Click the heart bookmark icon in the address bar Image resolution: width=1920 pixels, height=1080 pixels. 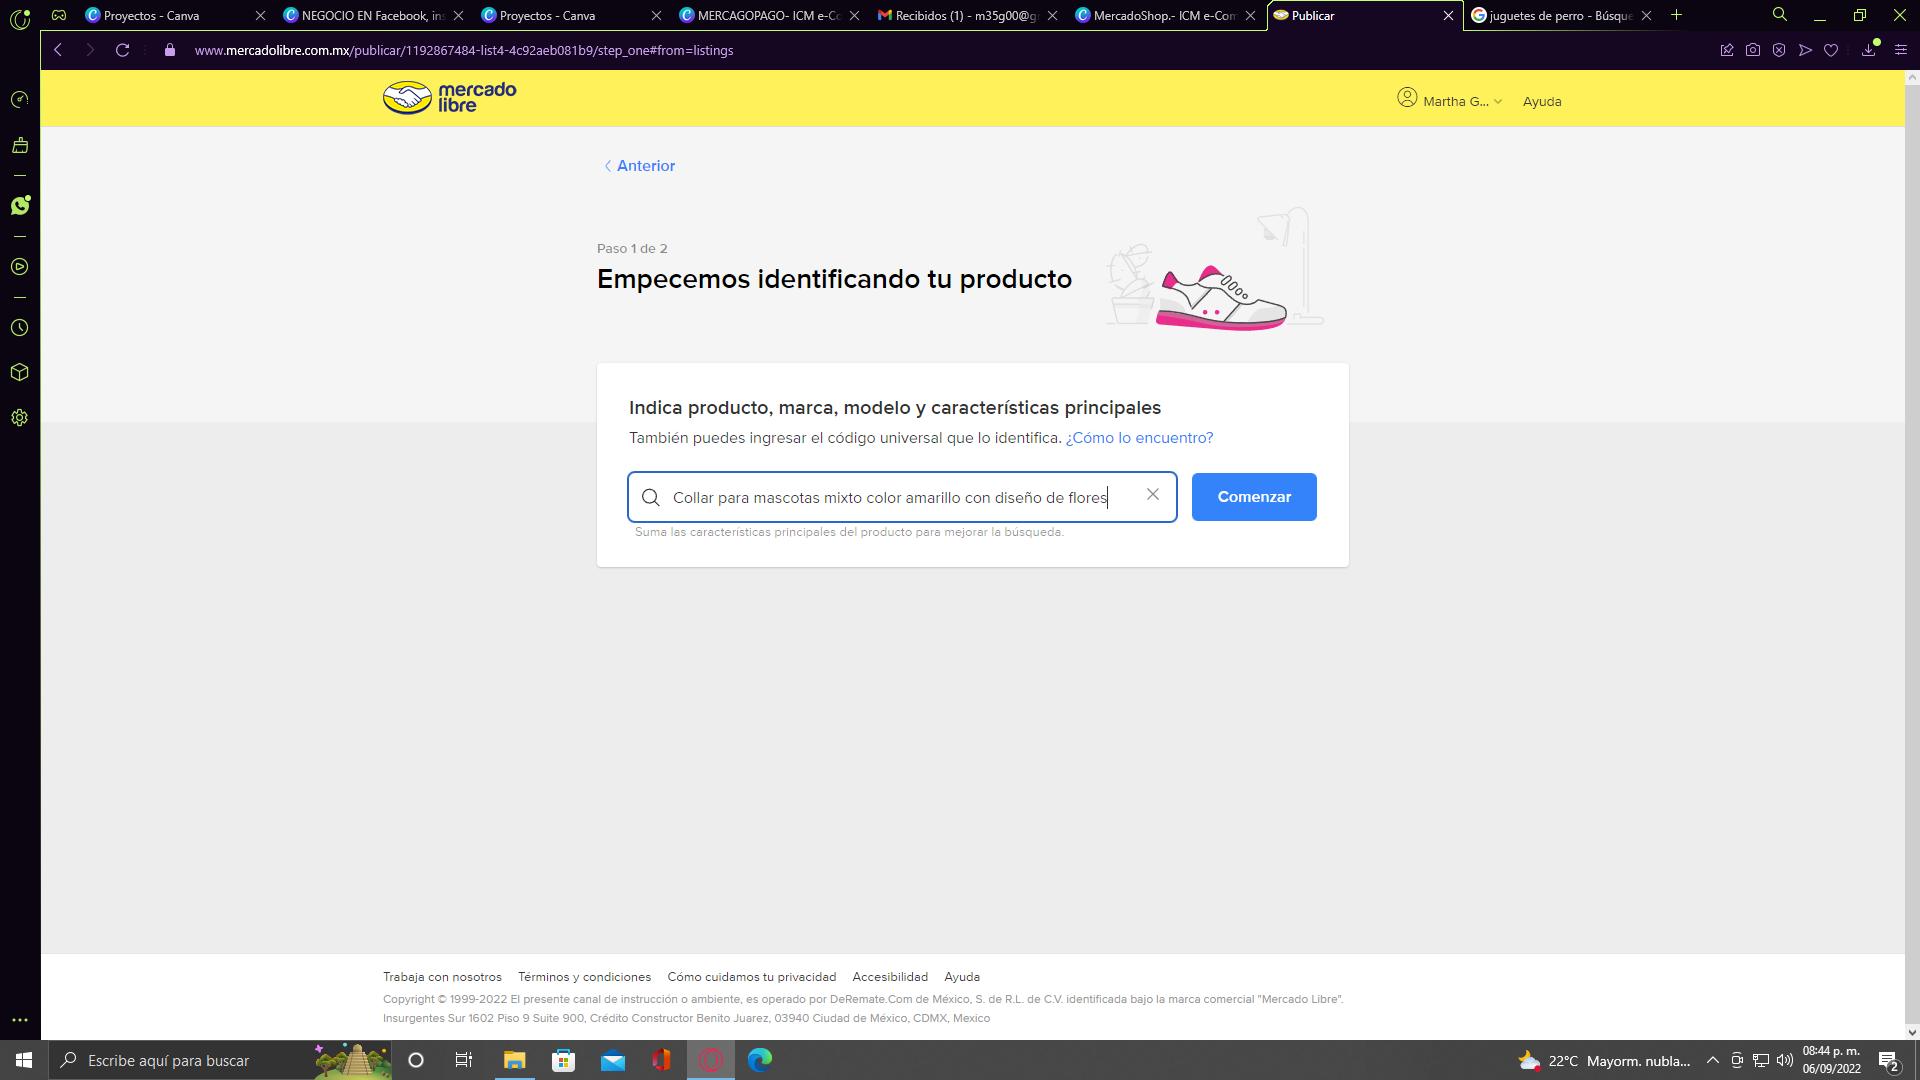[1831, 50]
